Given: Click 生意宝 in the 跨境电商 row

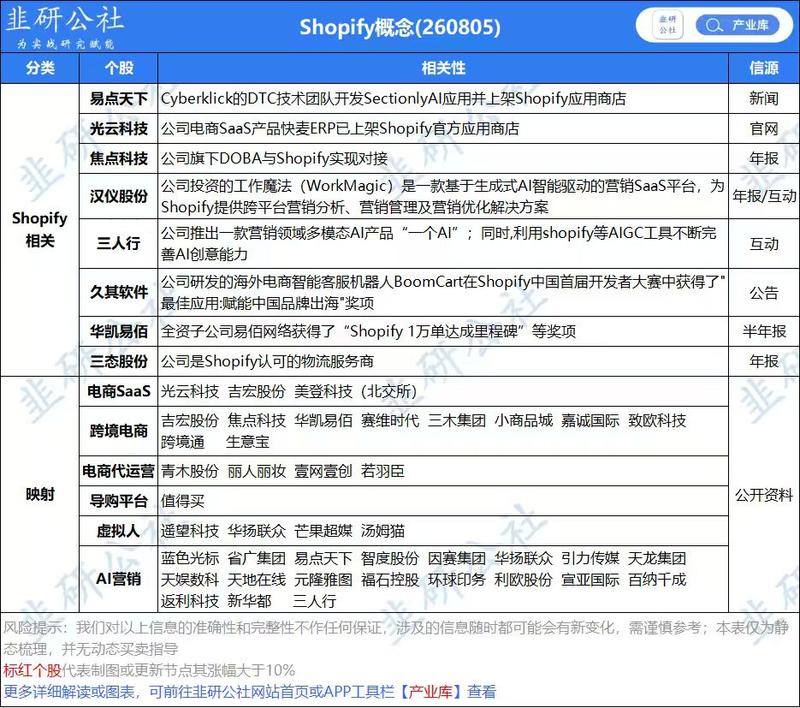Looking at the screenshot, I should click(x=247, y=442).
